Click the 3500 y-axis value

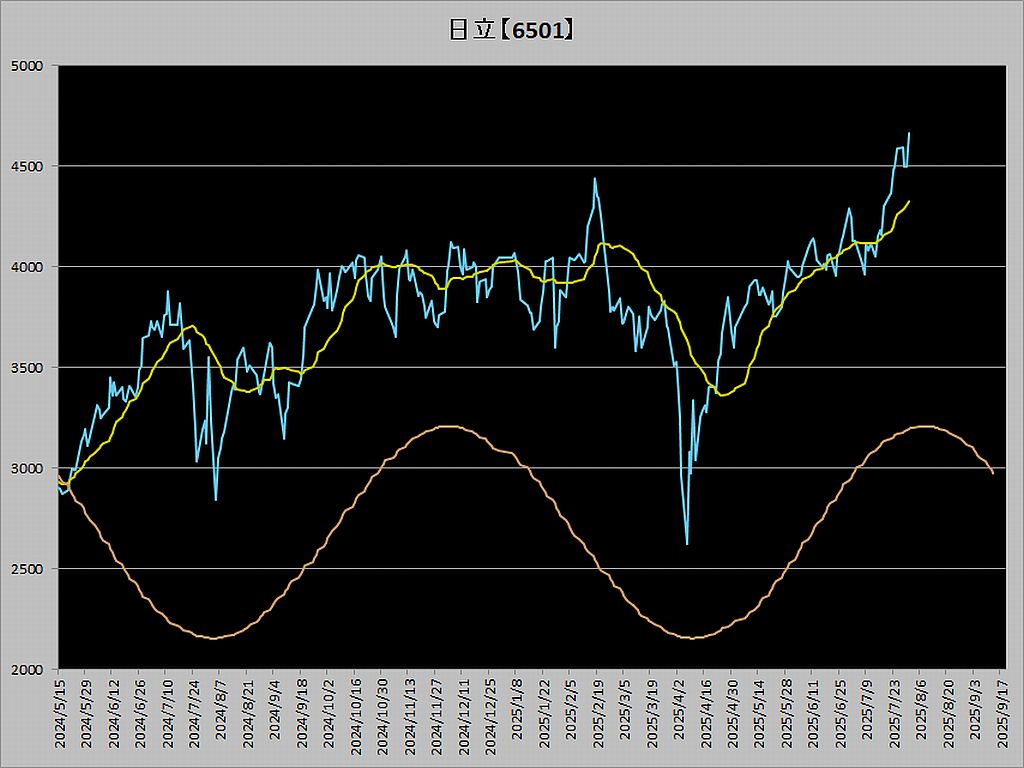27,368
